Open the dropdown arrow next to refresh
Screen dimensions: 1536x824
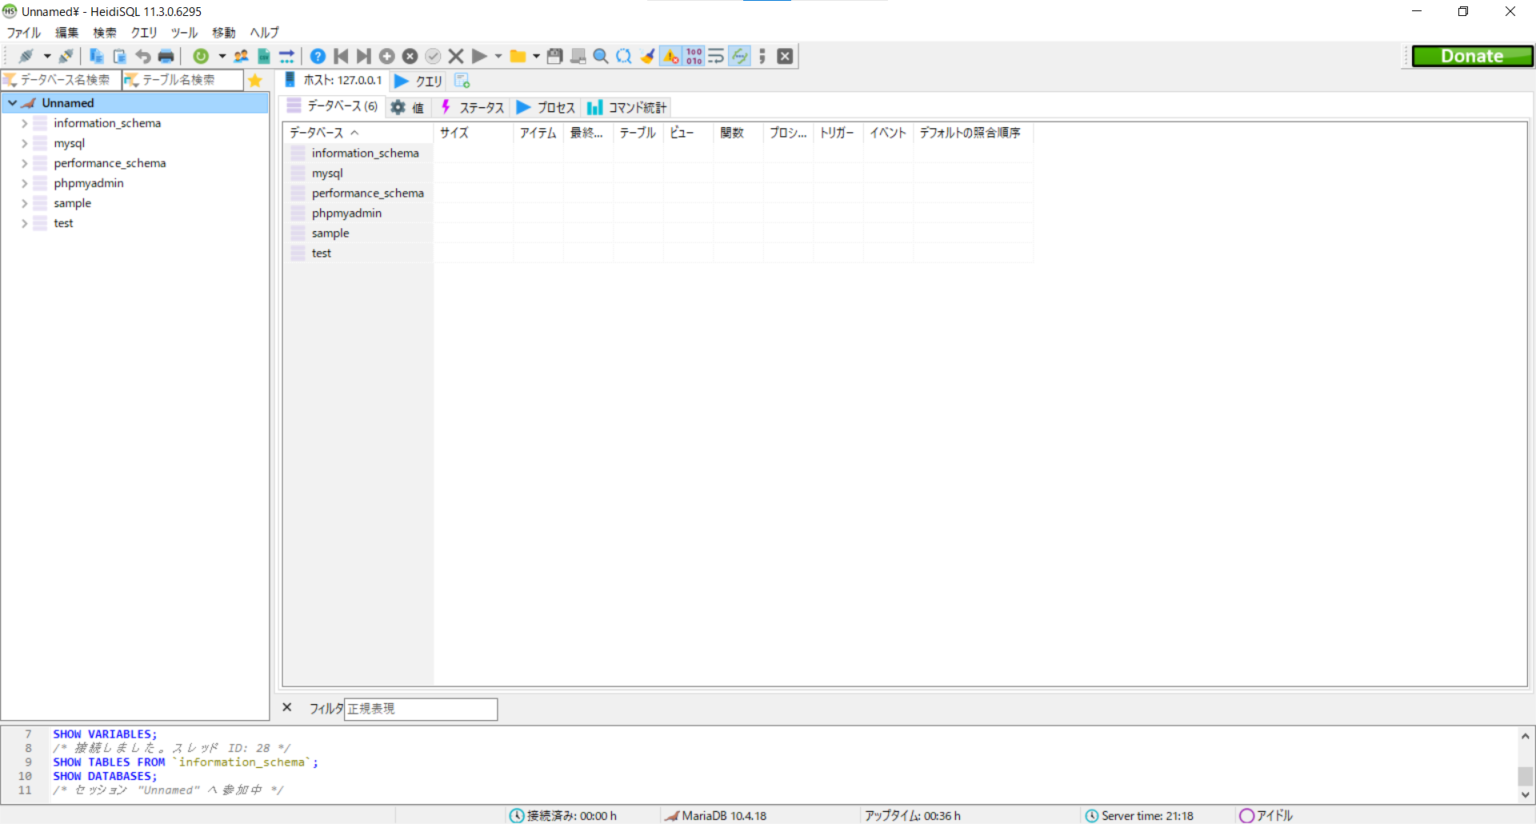(x=222, y=56)
